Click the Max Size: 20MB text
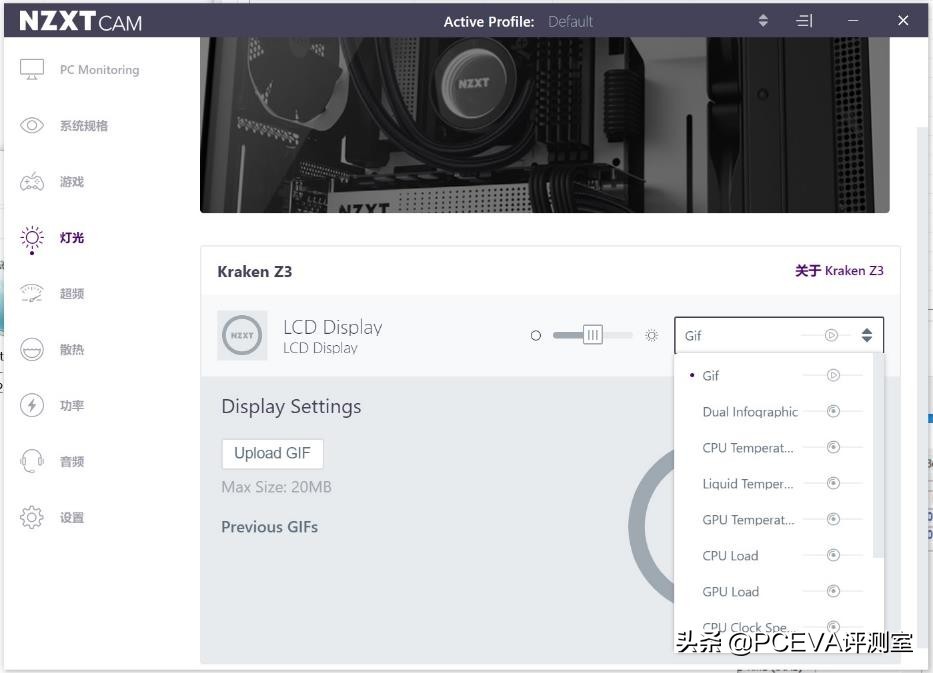The image size is (933, 673). (277, 487)
